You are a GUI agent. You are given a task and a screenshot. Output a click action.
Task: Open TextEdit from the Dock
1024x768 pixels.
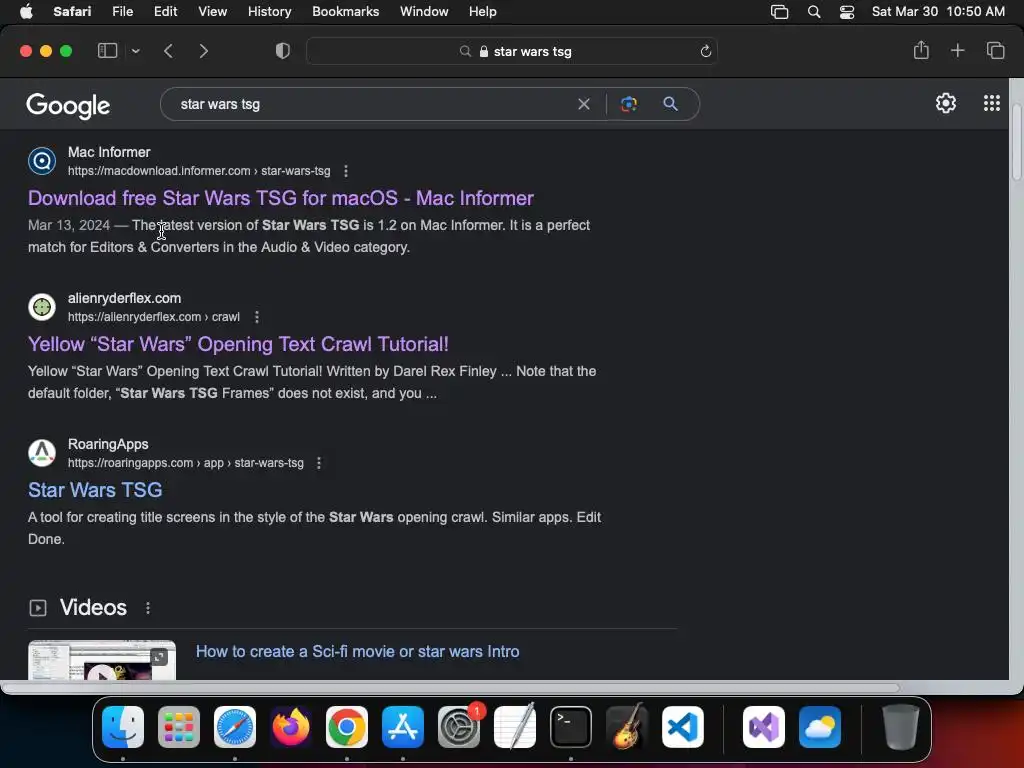click(x=515, y=727)
